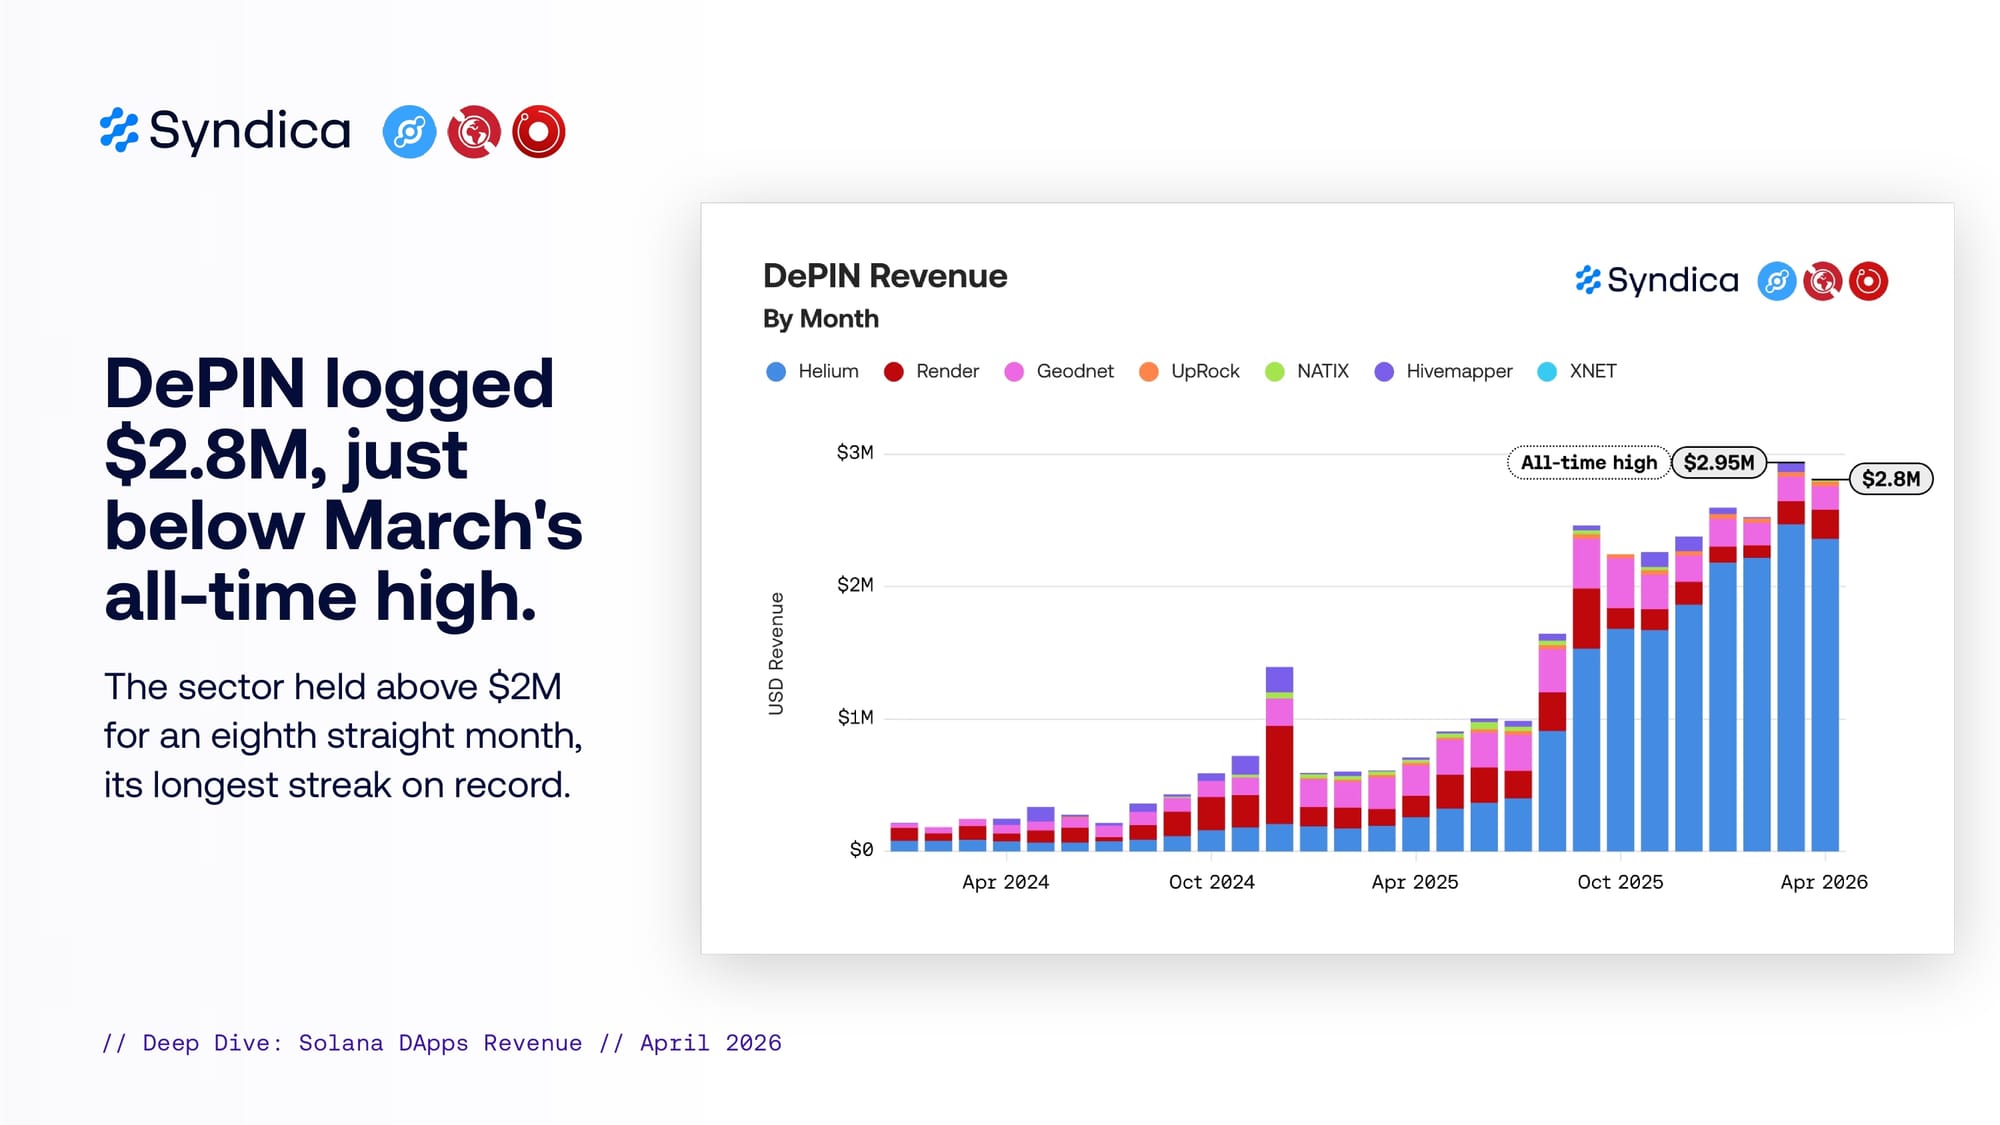Click the Syndica logo inside the chart card
This screenshot has height=1125, width=2000.
pyautogui.click(x=1657, y=281)
